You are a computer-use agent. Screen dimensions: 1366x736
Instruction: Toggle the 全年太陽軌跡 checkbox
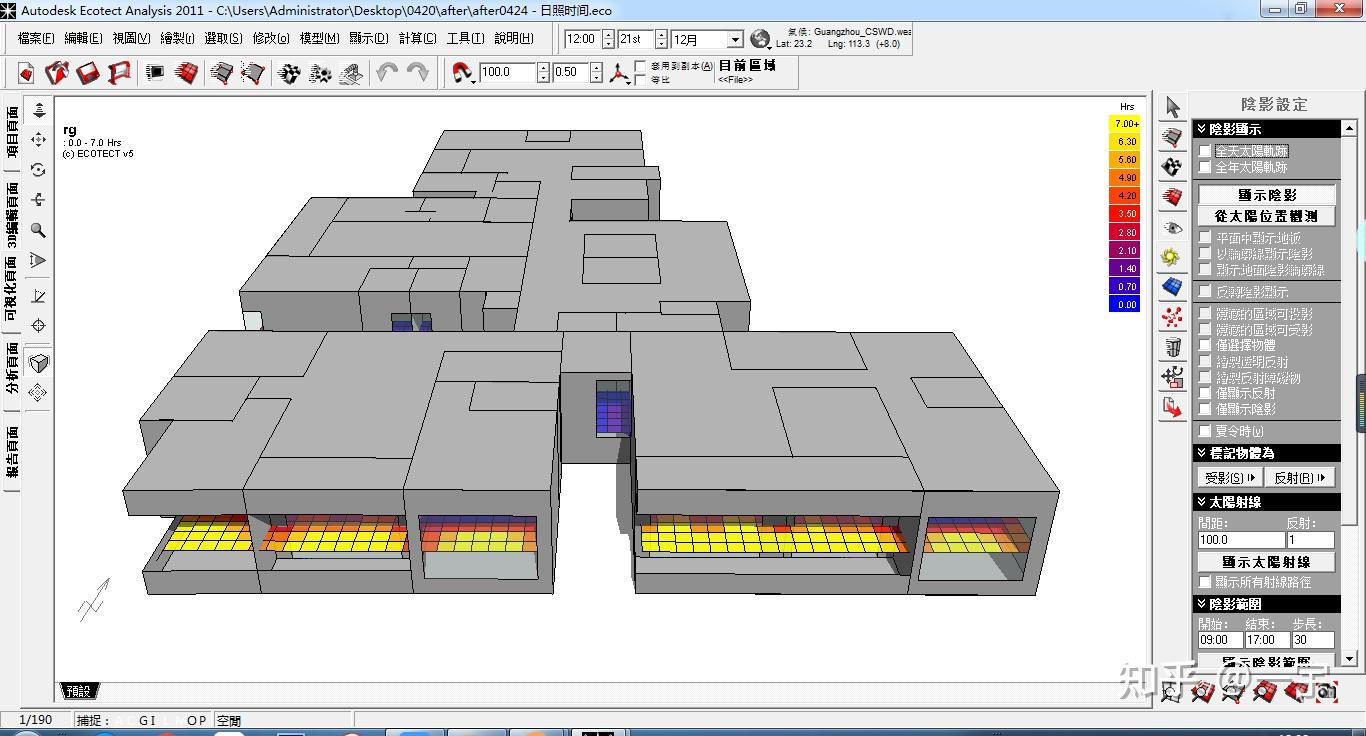click(x=1205, y=167)
